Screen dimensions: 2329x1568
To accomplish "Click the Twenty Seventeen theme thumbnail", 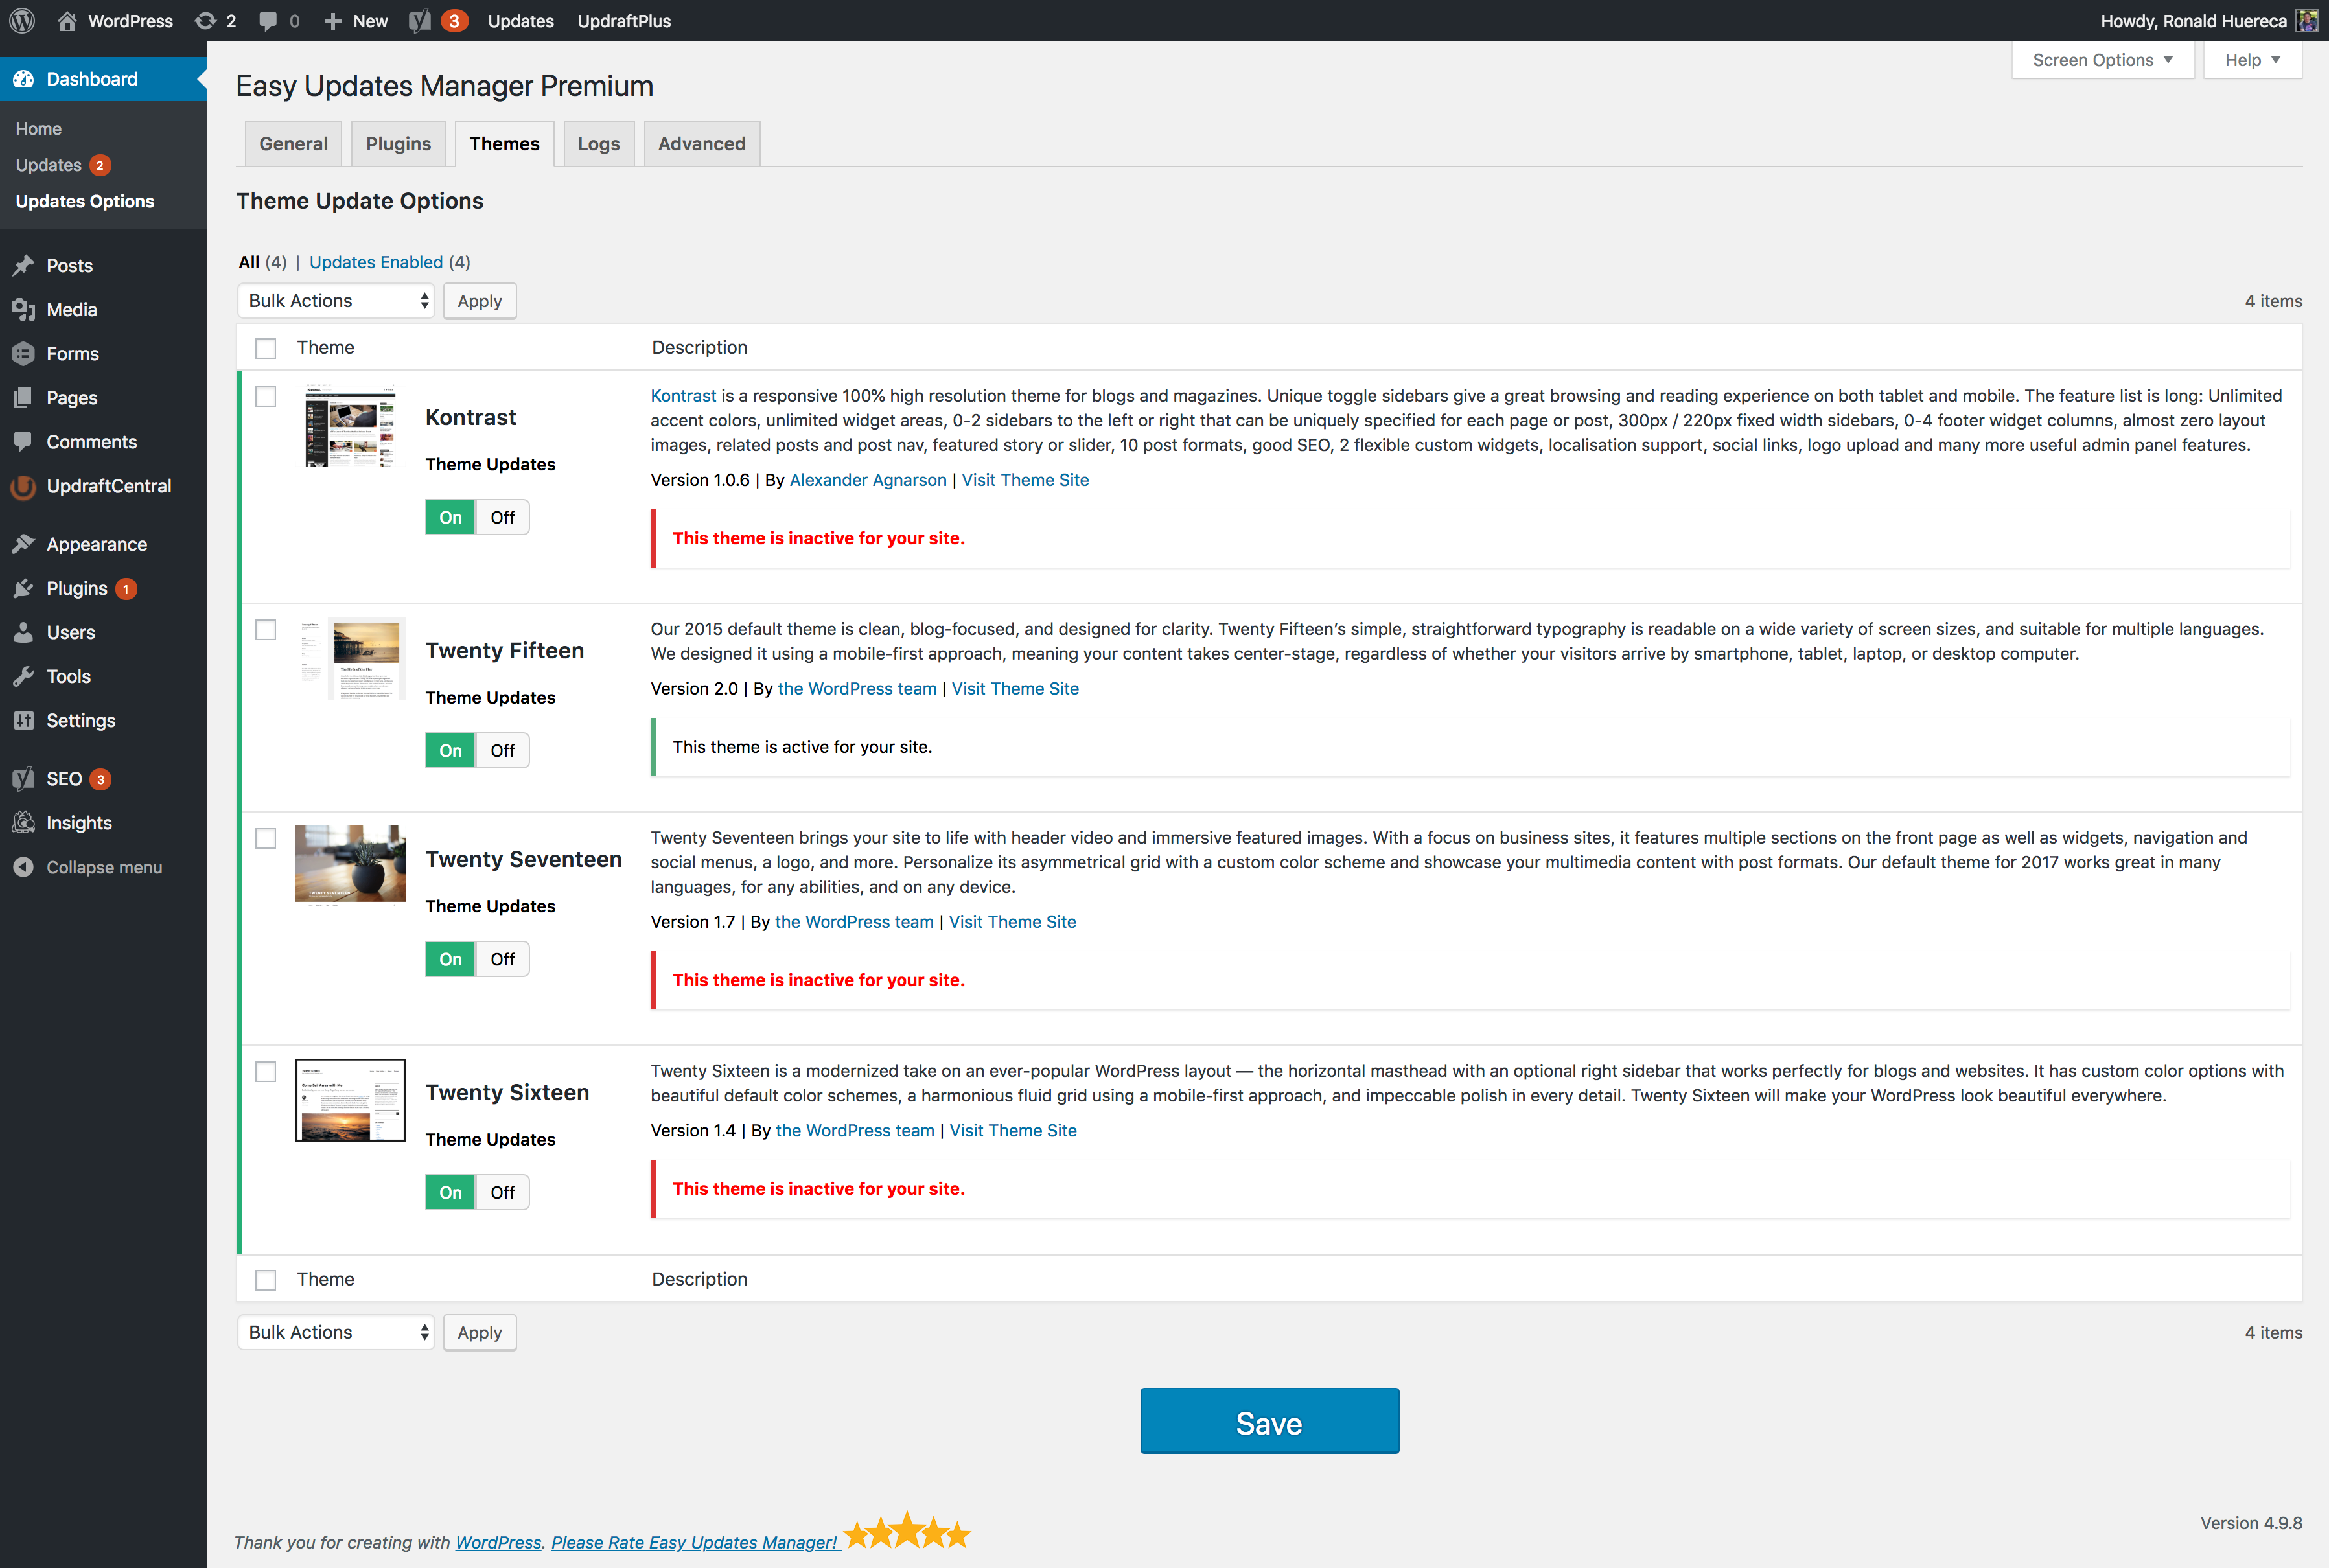I will click(350, 865).
